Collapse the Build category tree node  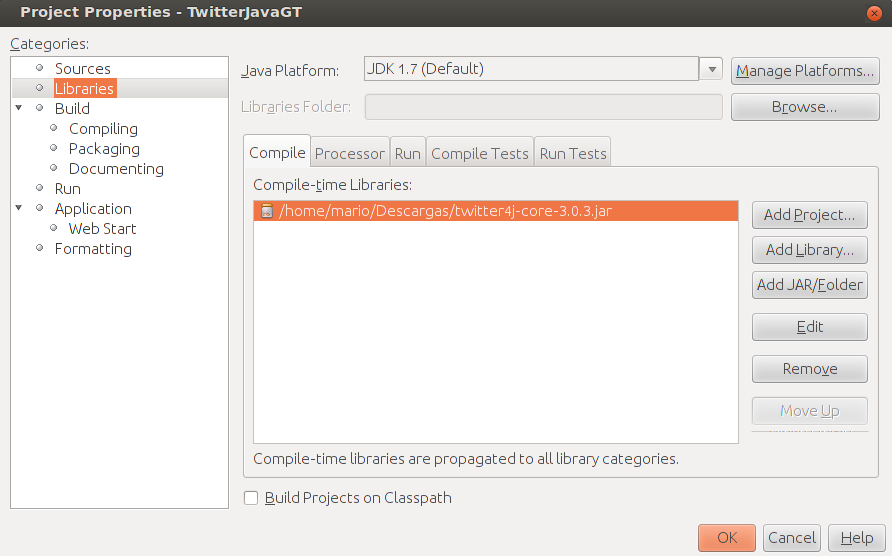click(x=19, y=108)
